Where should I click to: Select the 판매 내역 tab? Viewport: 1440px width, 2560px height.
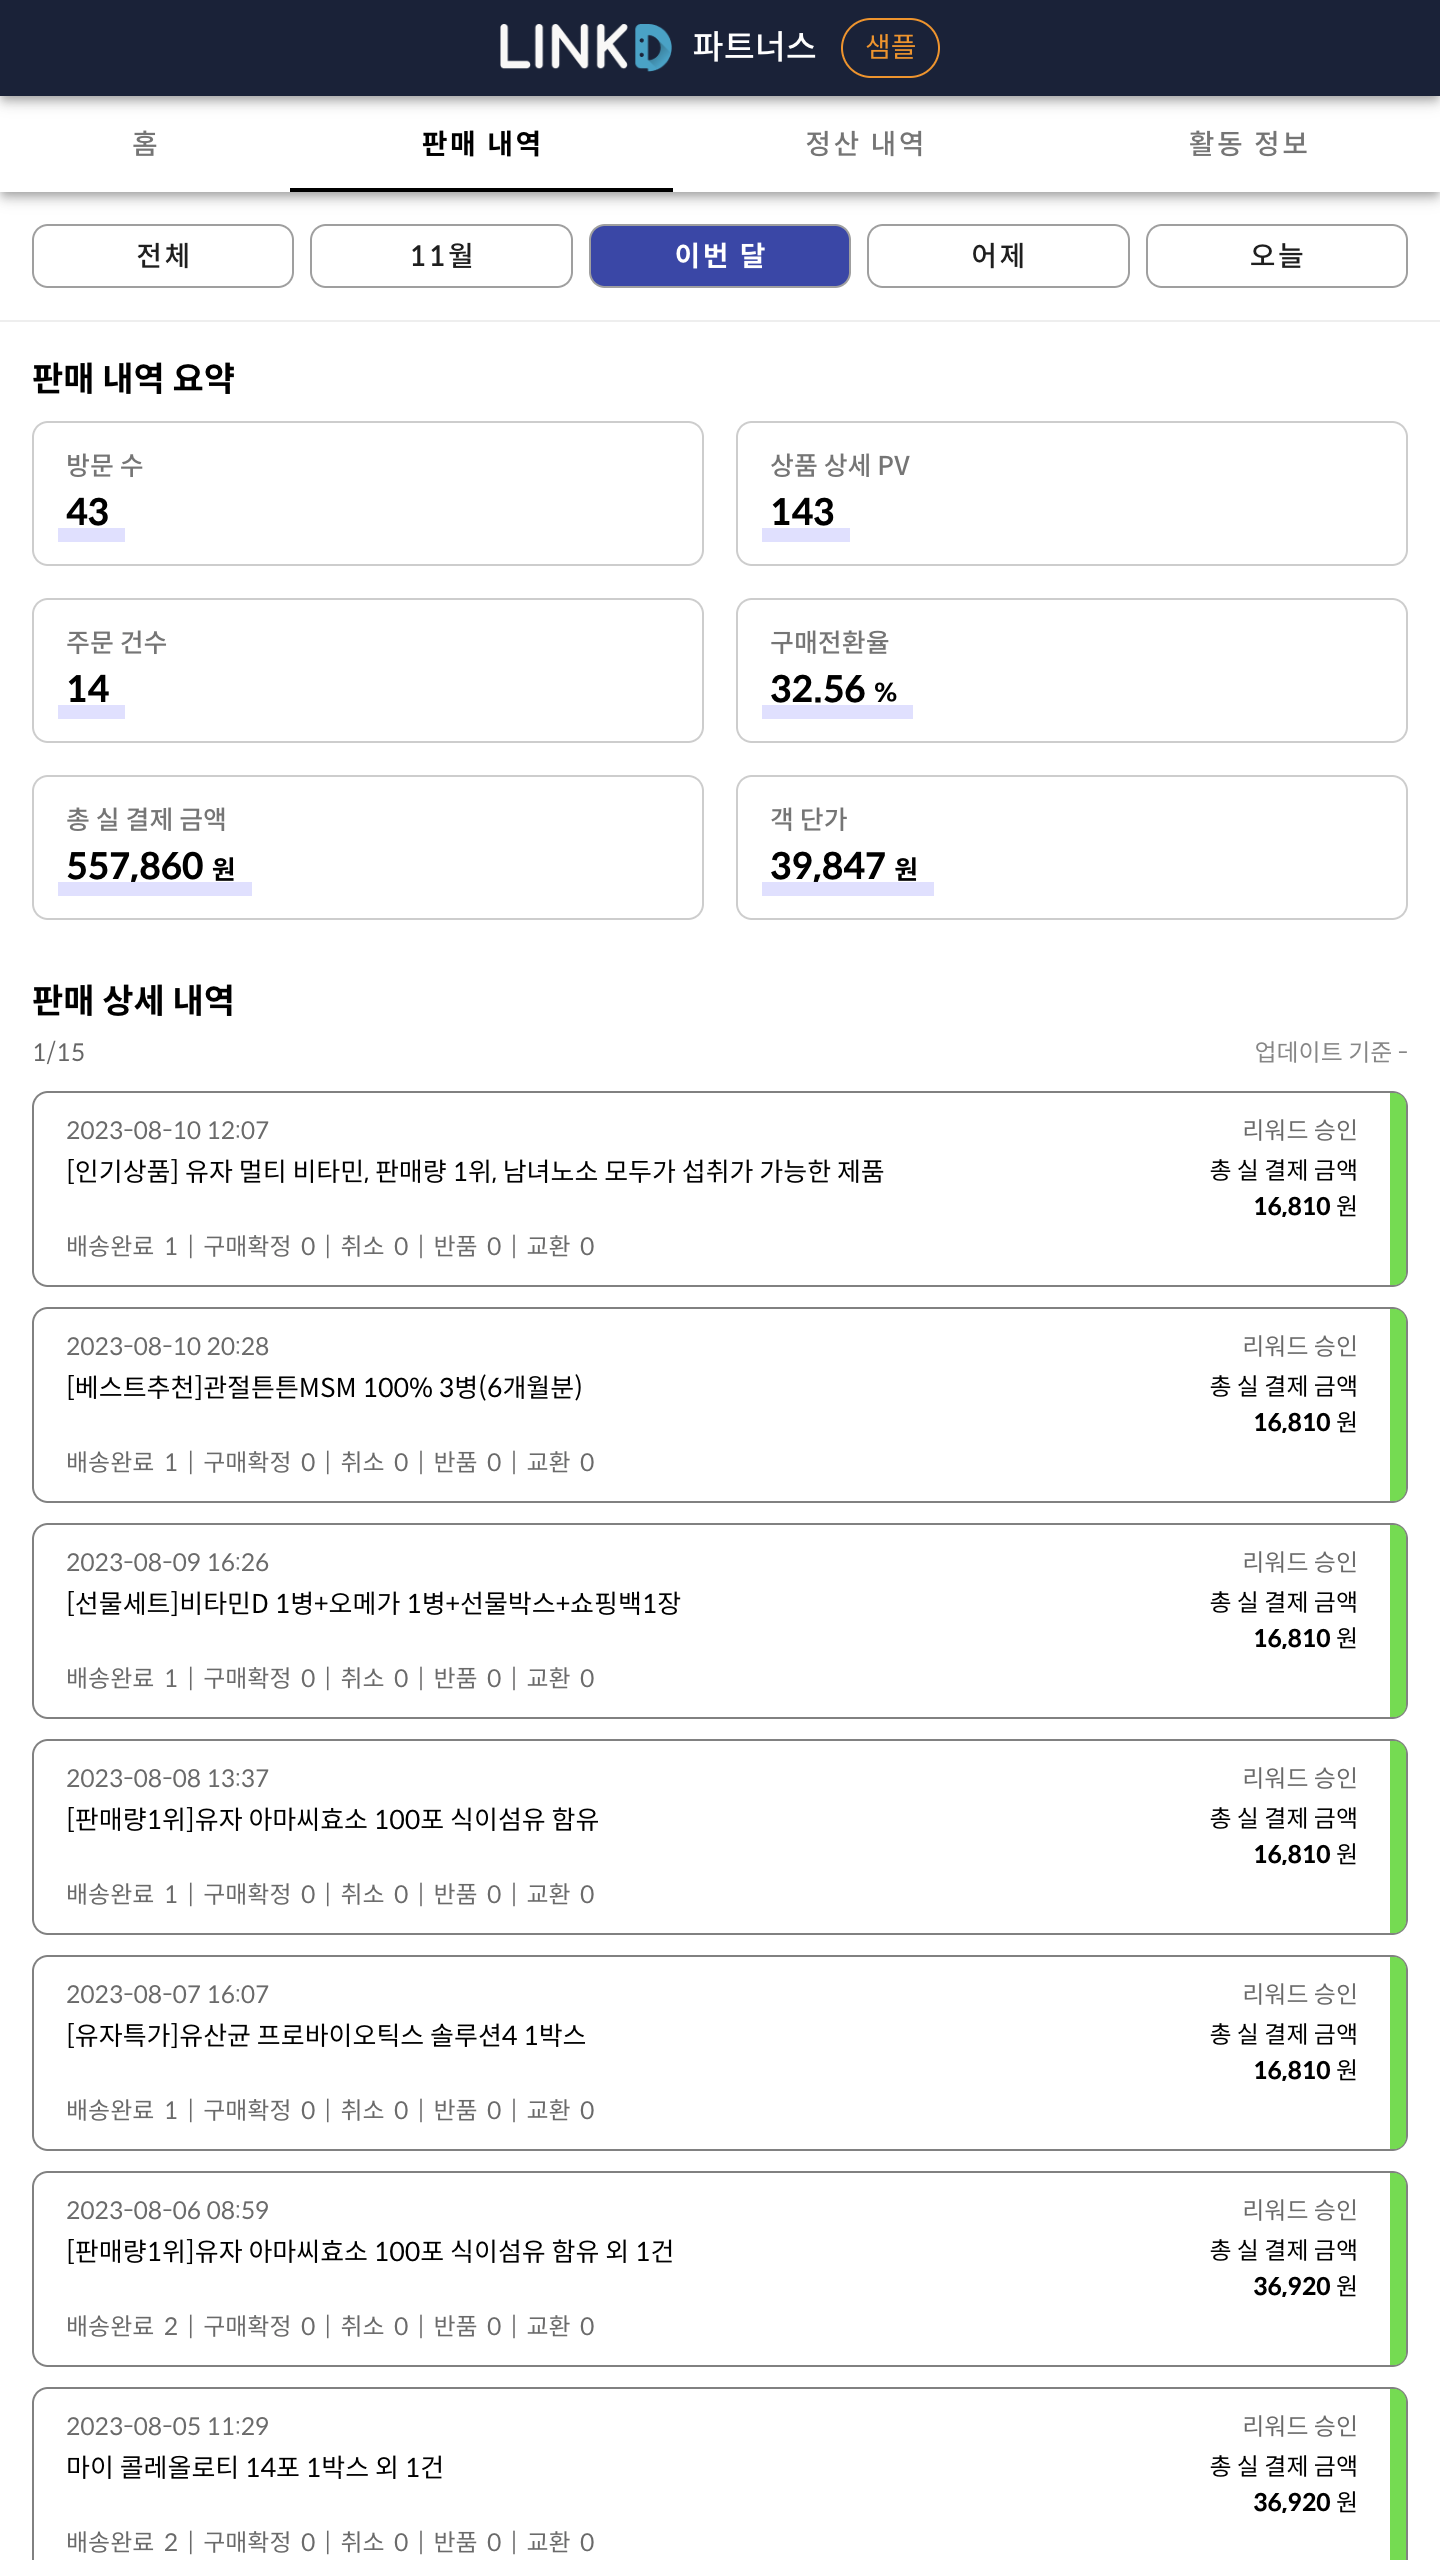pos(481,143)
